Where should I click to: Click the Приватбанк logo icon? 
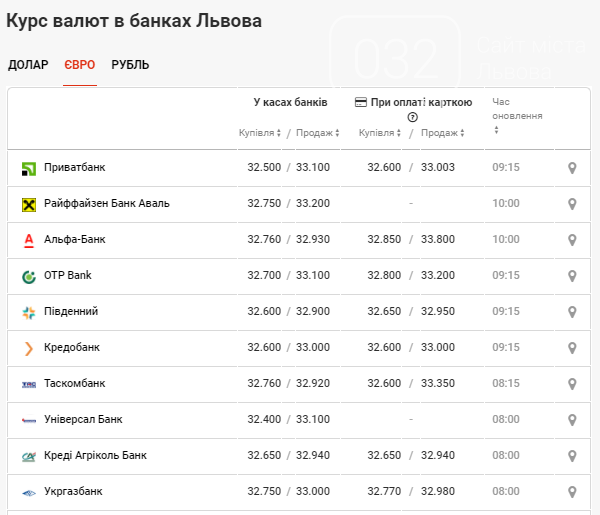29,168
